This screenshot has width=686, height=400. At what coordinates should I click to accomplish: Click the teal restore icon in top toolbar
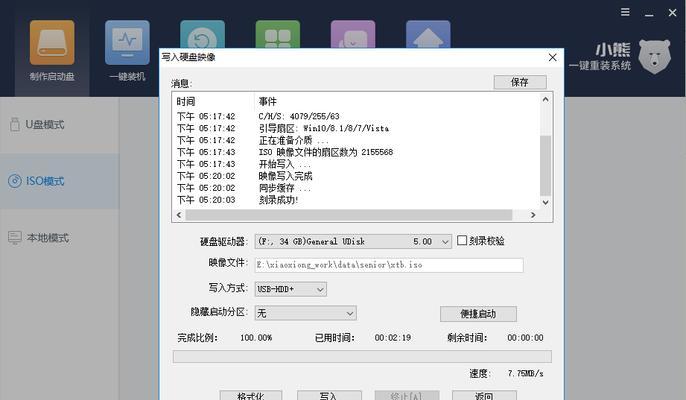coord(203,34)
